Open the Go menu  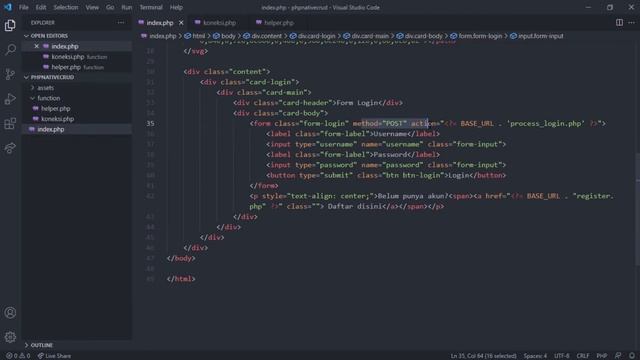tap(110, 7)
